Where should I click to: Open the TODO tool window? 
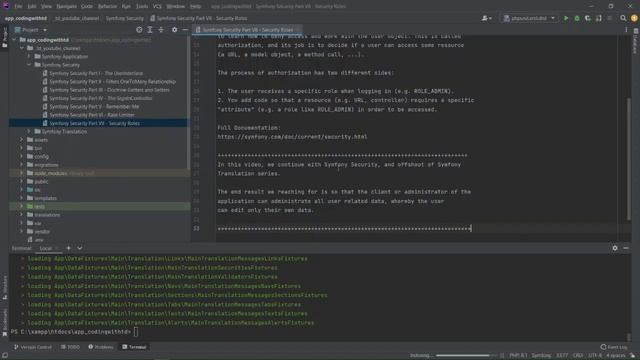click(x=70, y=347)
